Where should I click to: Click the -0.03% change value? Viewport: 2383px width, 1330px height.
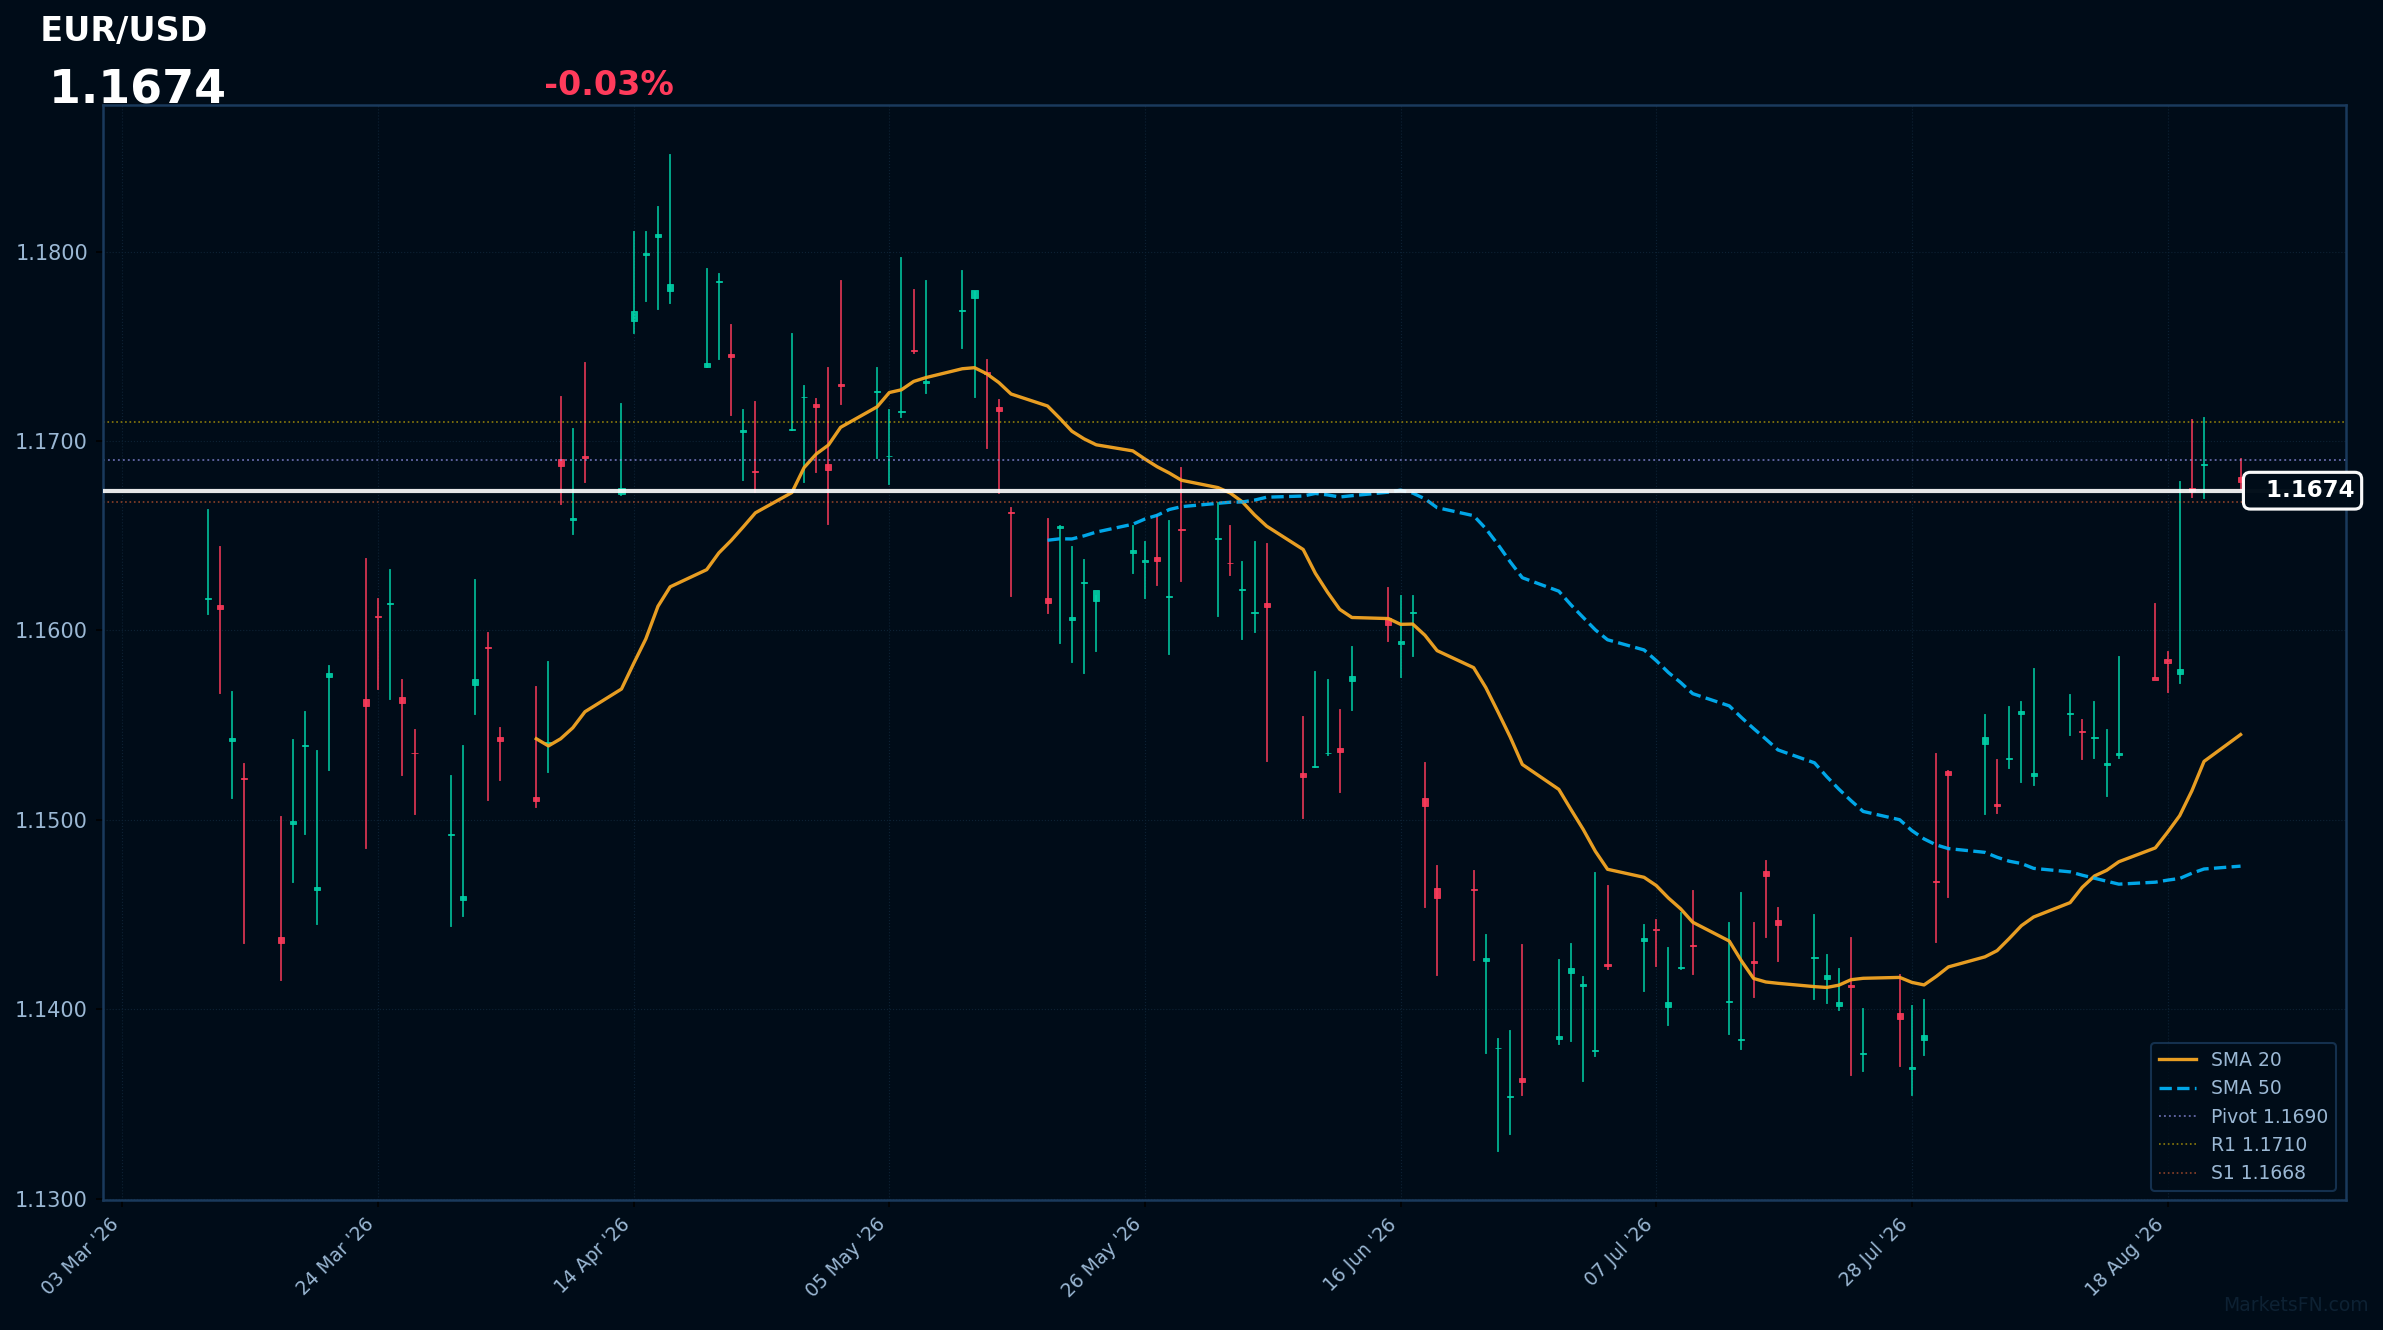pyautogui.click(x=609, y=84)
